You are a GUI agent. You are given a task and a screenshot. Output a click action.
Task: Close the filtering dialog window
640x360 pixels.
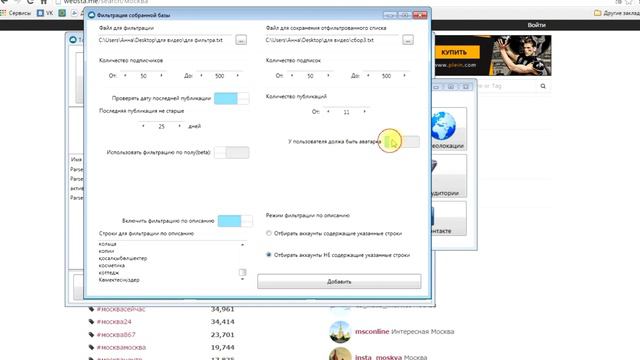pos(420,15)
